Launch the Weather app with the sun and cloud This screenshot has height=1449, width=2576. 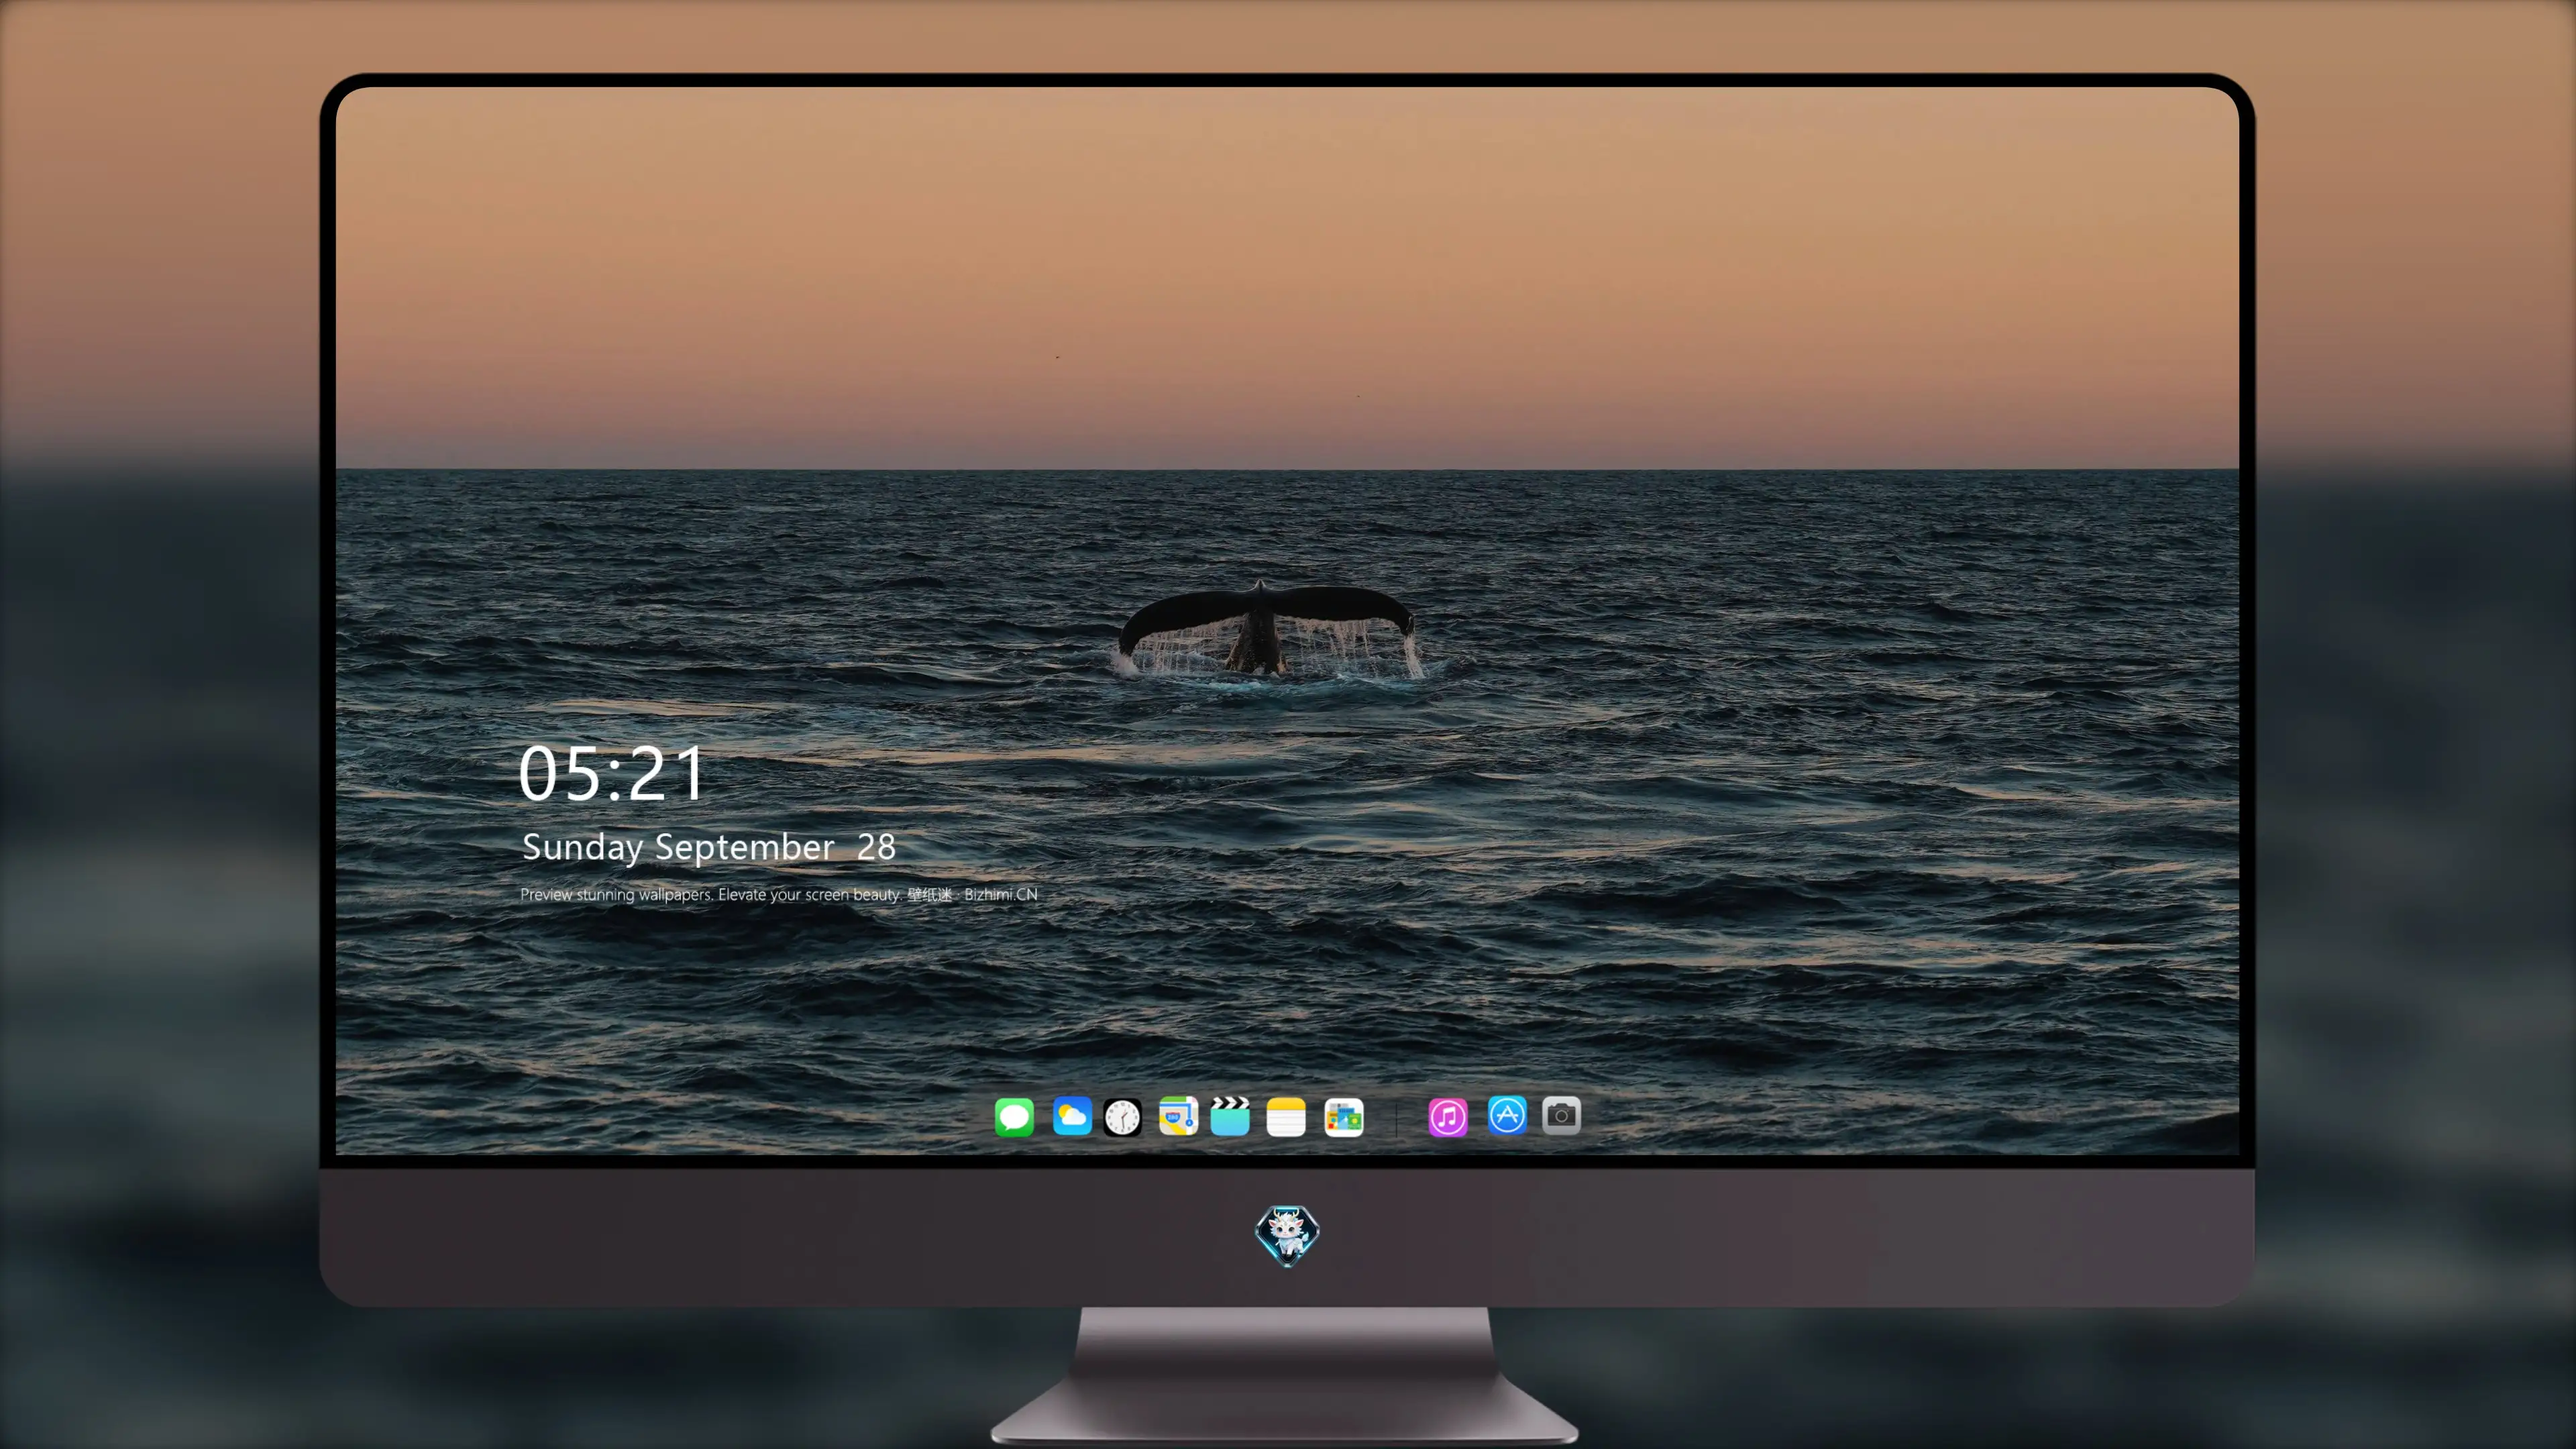click(1072, 1116)
